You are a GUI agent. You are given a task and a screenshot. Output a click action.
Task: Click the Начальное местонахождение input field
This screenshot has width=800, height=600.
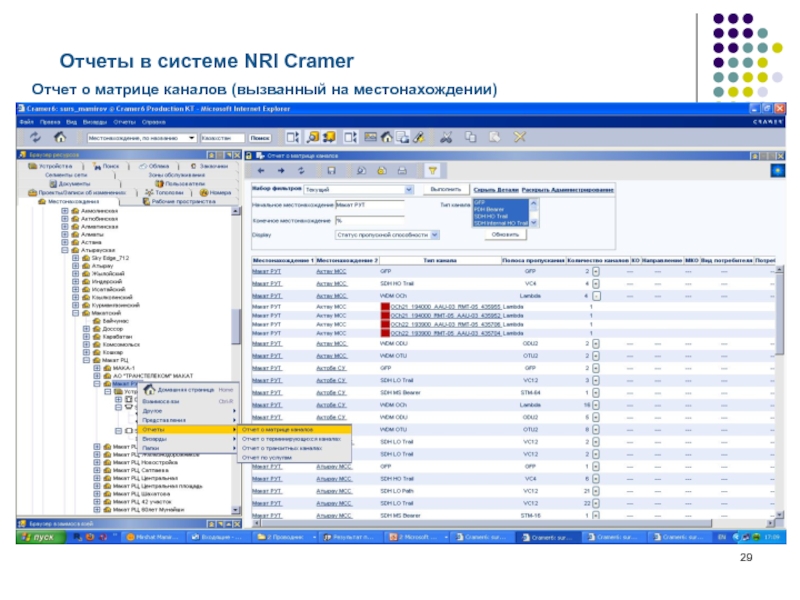coord(369,205)
